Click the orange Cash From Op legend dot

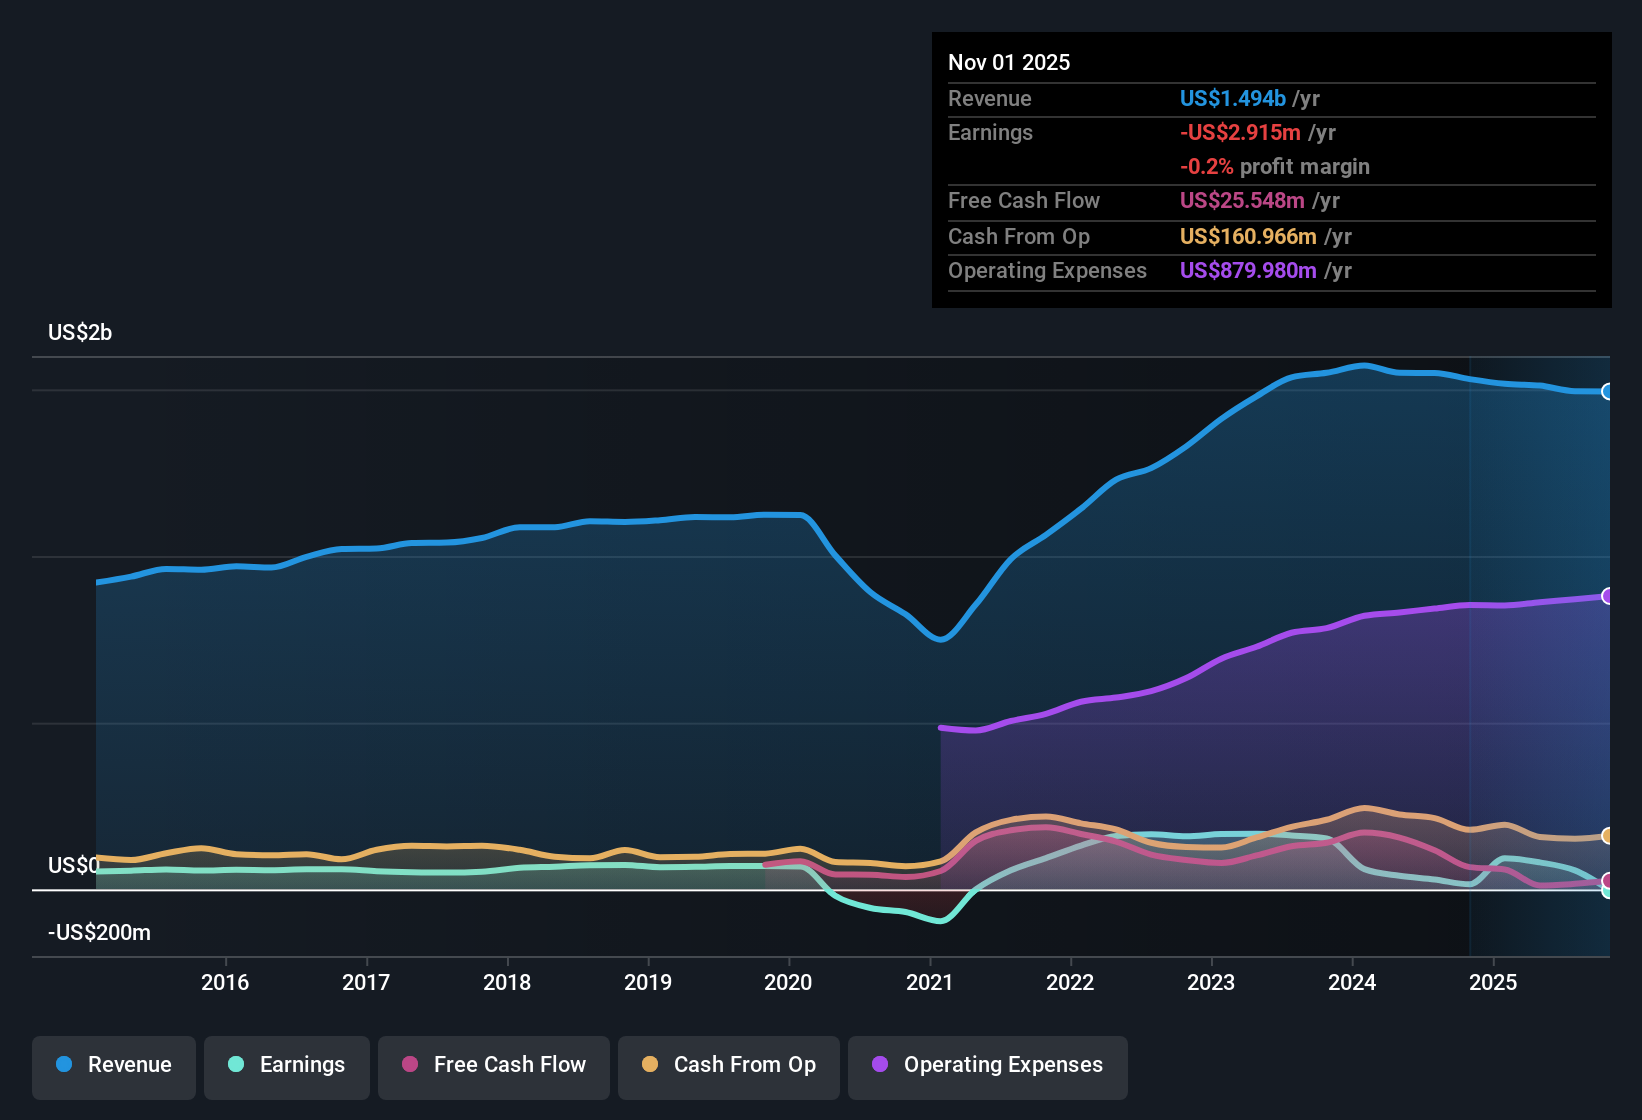coord(649,1065)
